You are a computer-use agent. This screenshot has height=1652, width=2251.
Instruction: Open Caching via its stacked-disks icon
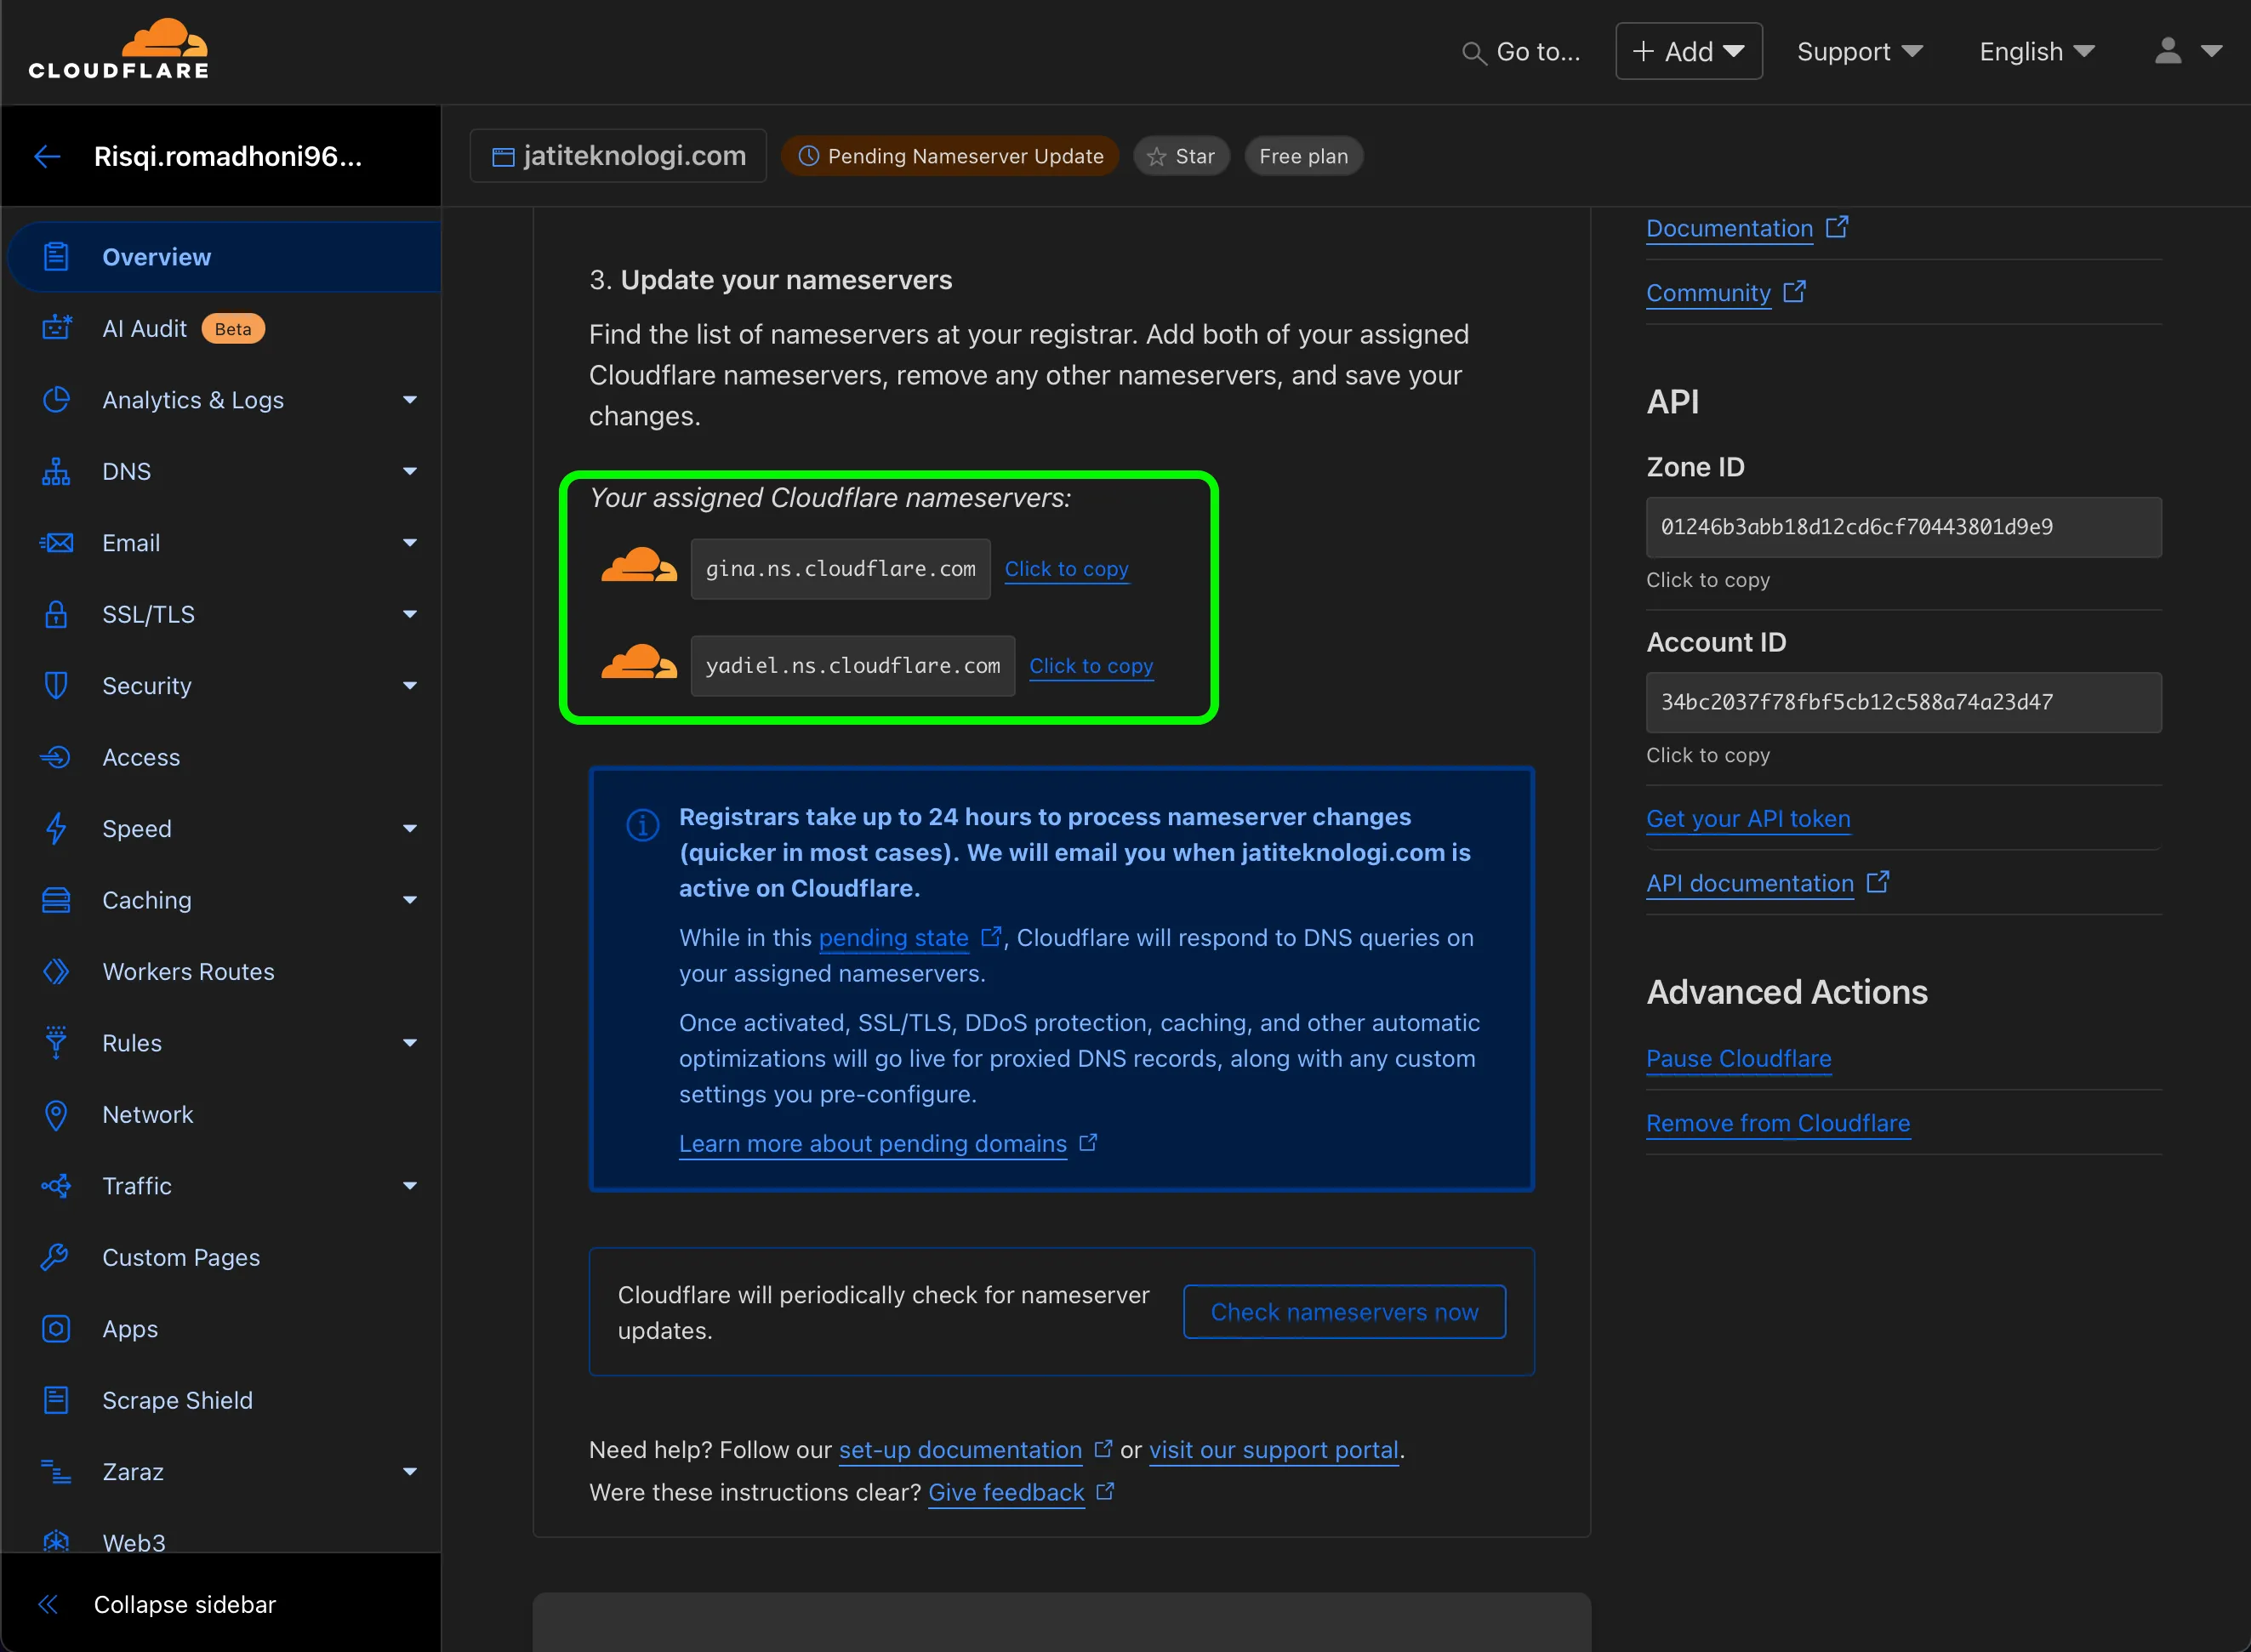tap(56, 899)
